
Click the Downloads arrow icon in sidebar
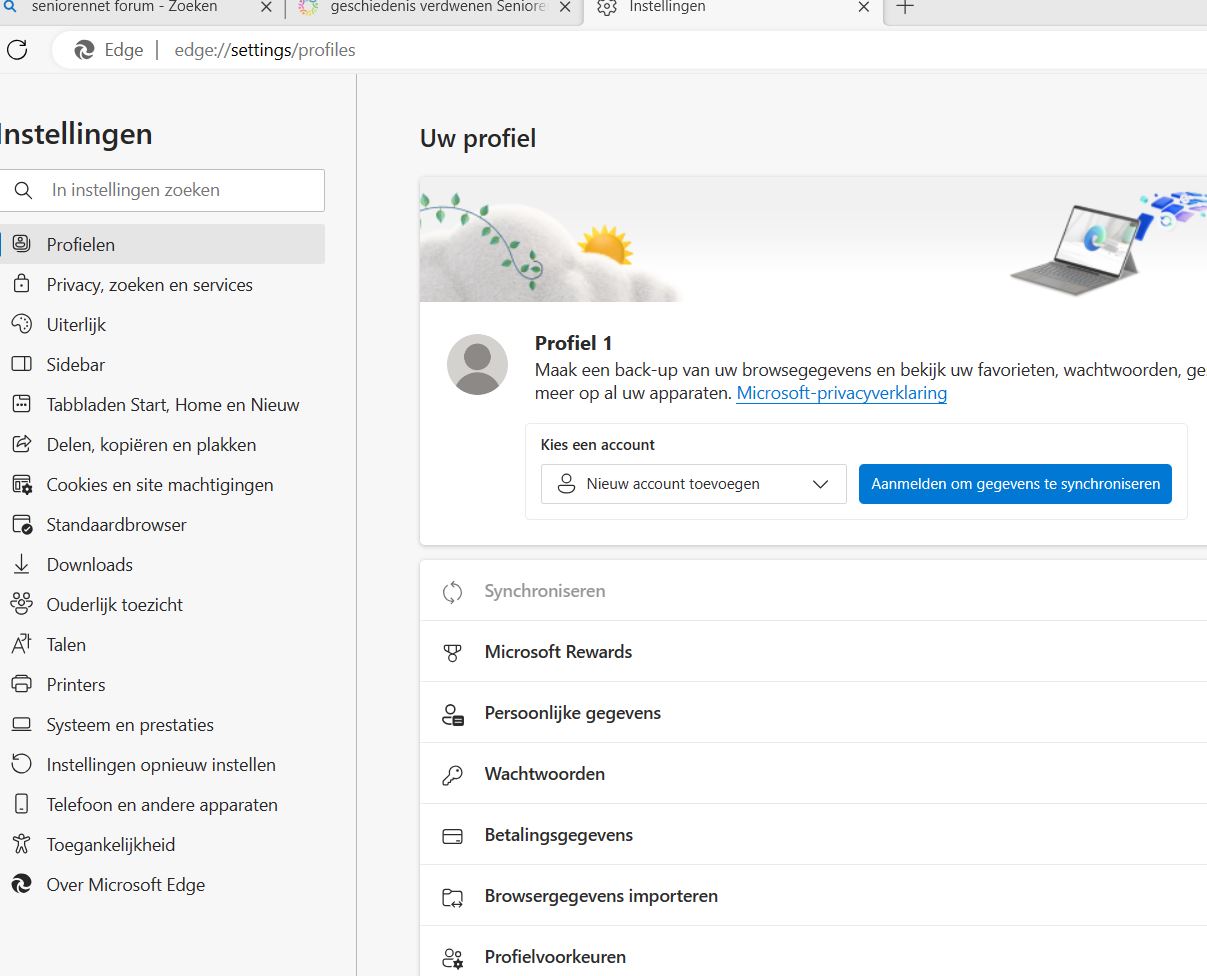click(21, 565)
